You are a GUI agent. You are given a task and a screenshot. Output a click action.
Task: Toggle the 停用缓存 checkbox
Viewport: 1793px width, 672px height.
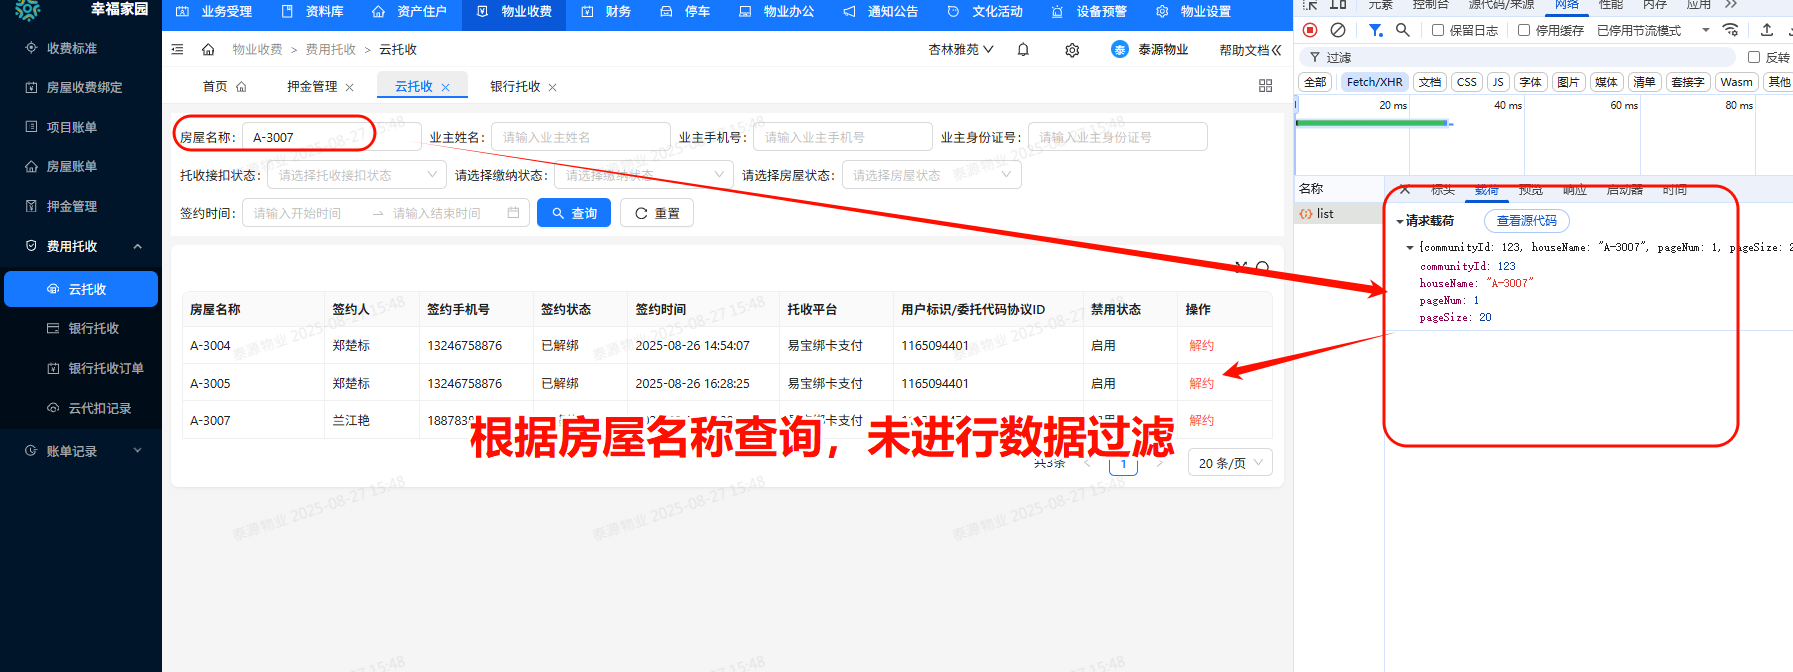point(1524,30)
